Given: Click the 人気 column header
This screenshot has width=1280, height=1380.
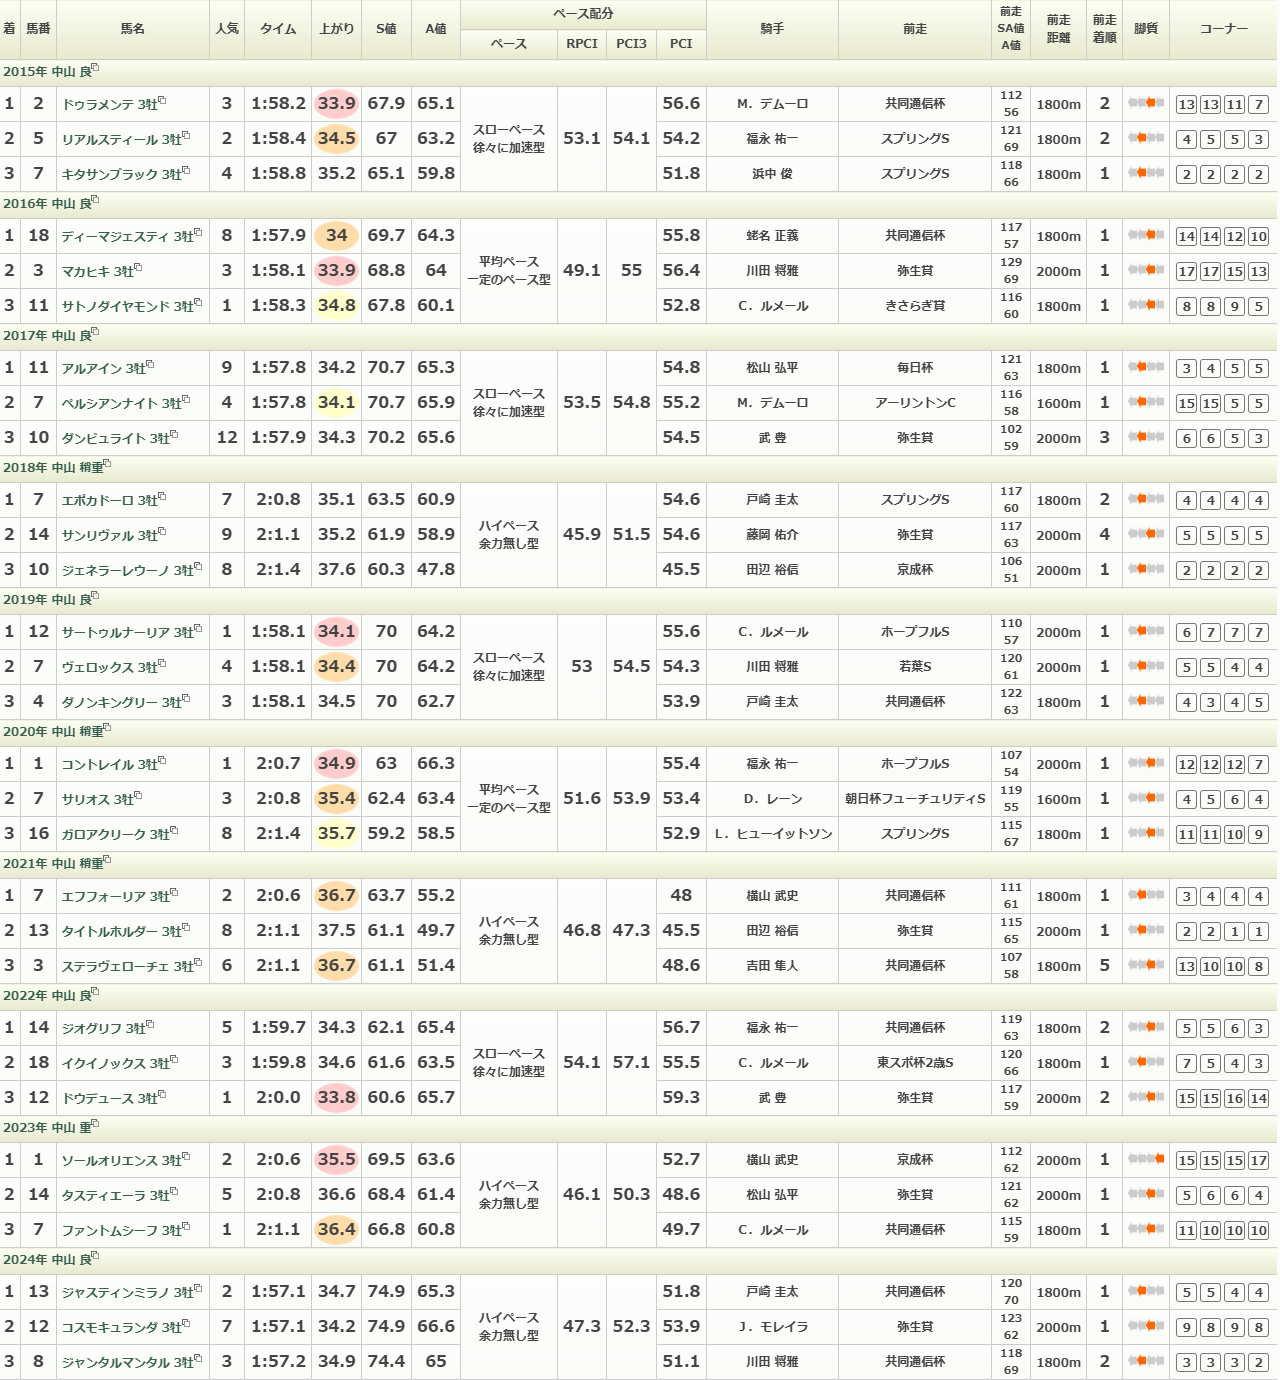Looking at the screenshot, I should tap(227, 29).
